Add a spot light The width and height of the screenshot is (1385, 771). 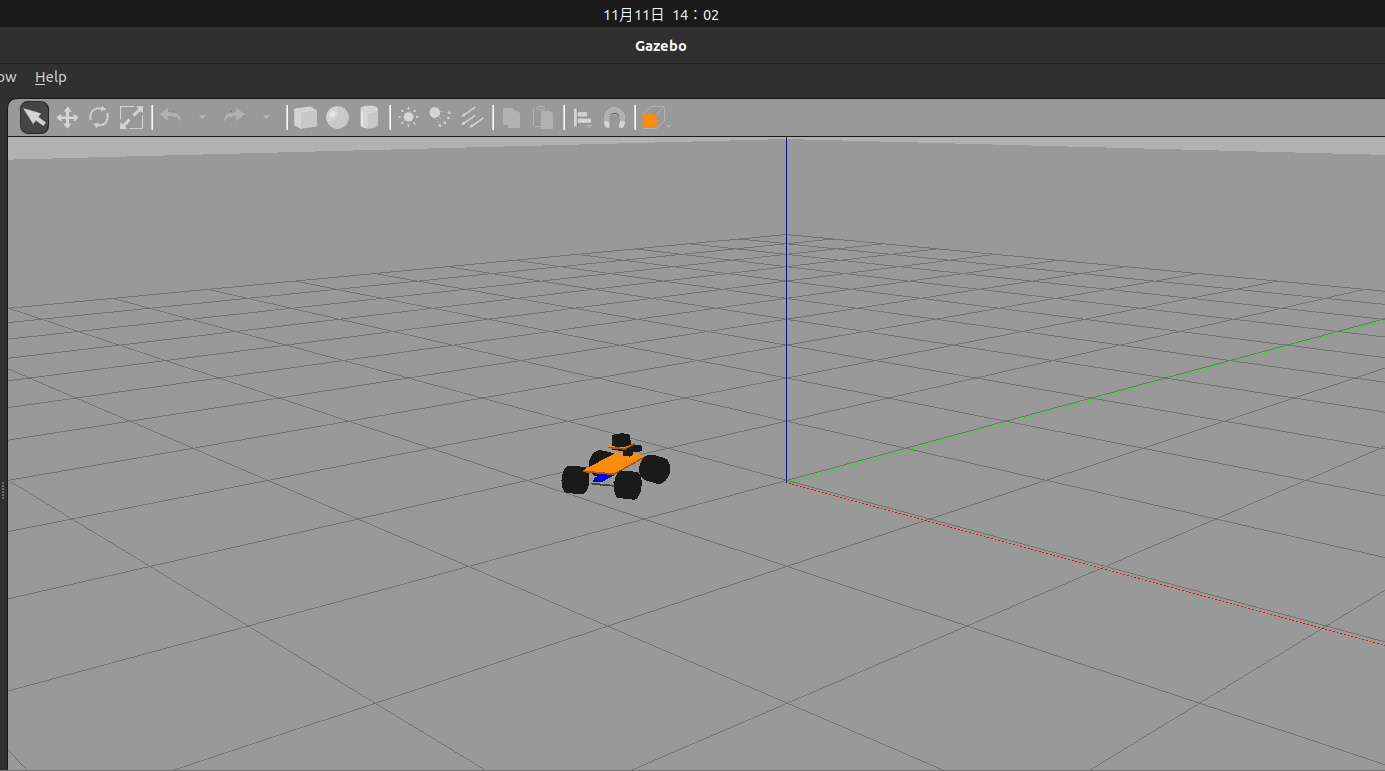click(x=440, y=118)
